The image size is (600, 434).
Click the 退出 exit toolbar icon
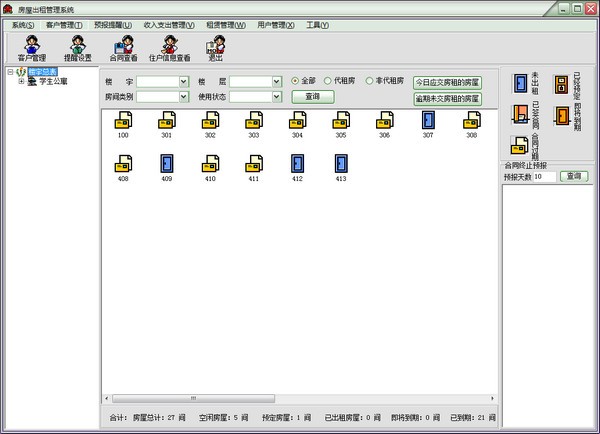(215, 47)
